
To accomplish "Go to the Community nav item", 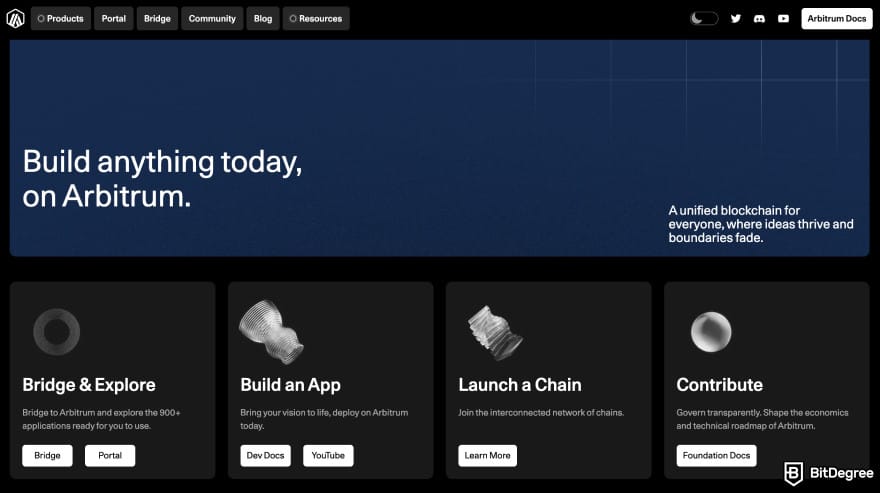I will tap(212, 19).
